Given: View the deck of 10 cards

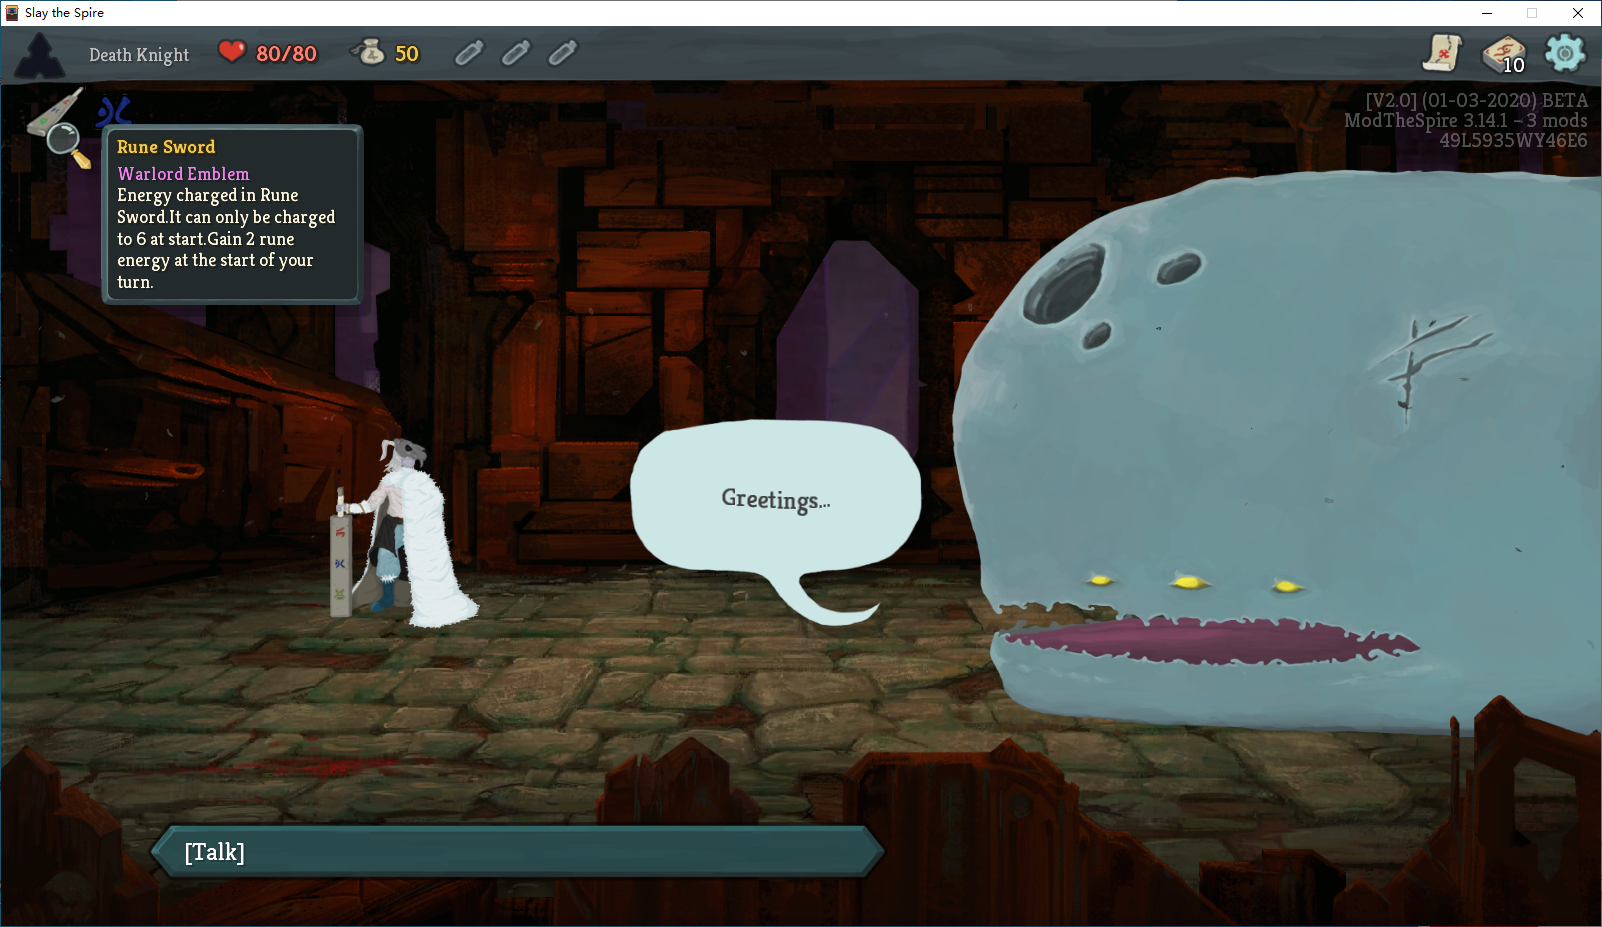Looking at the screenshot, I should pyautogui.click(x=1504, y=54).
